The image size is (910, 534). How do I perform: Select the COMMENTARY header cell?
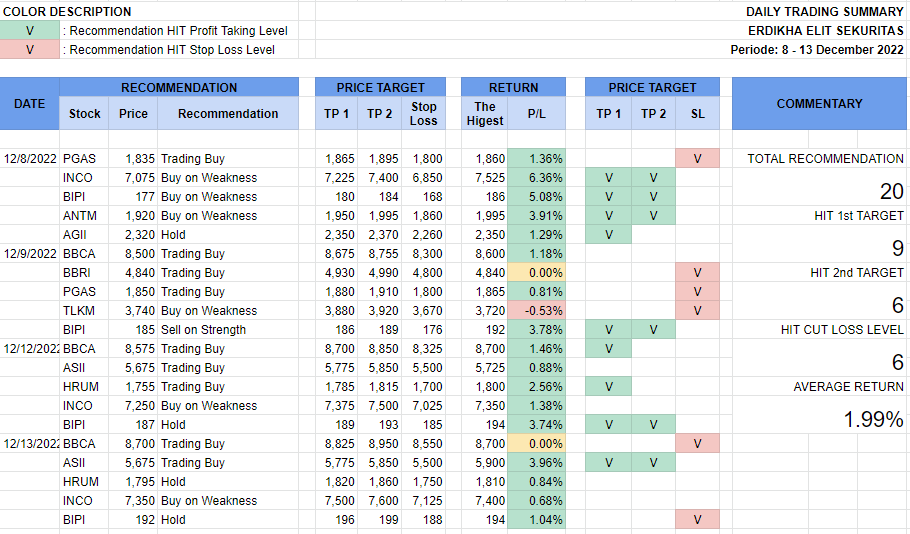click(819, 104)
